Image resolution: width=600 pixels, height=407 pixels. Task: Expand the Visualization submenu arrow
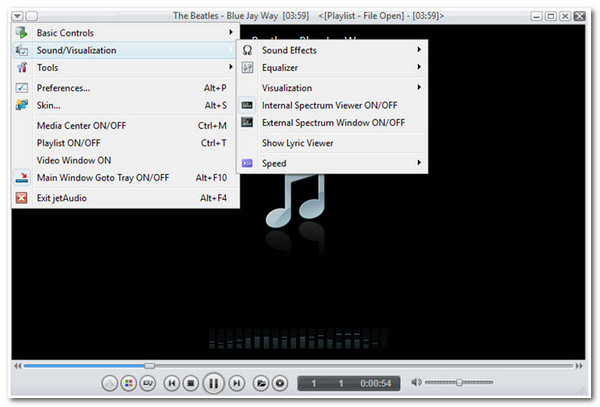[419, 87]
